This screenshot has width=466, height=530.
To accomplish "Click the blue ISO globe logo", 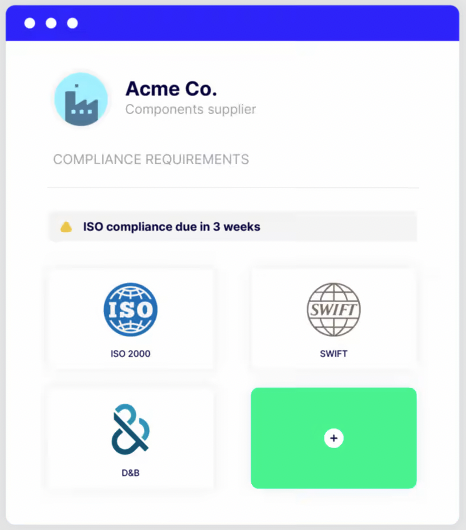I will pyautogui.click(x=130, y=309).
